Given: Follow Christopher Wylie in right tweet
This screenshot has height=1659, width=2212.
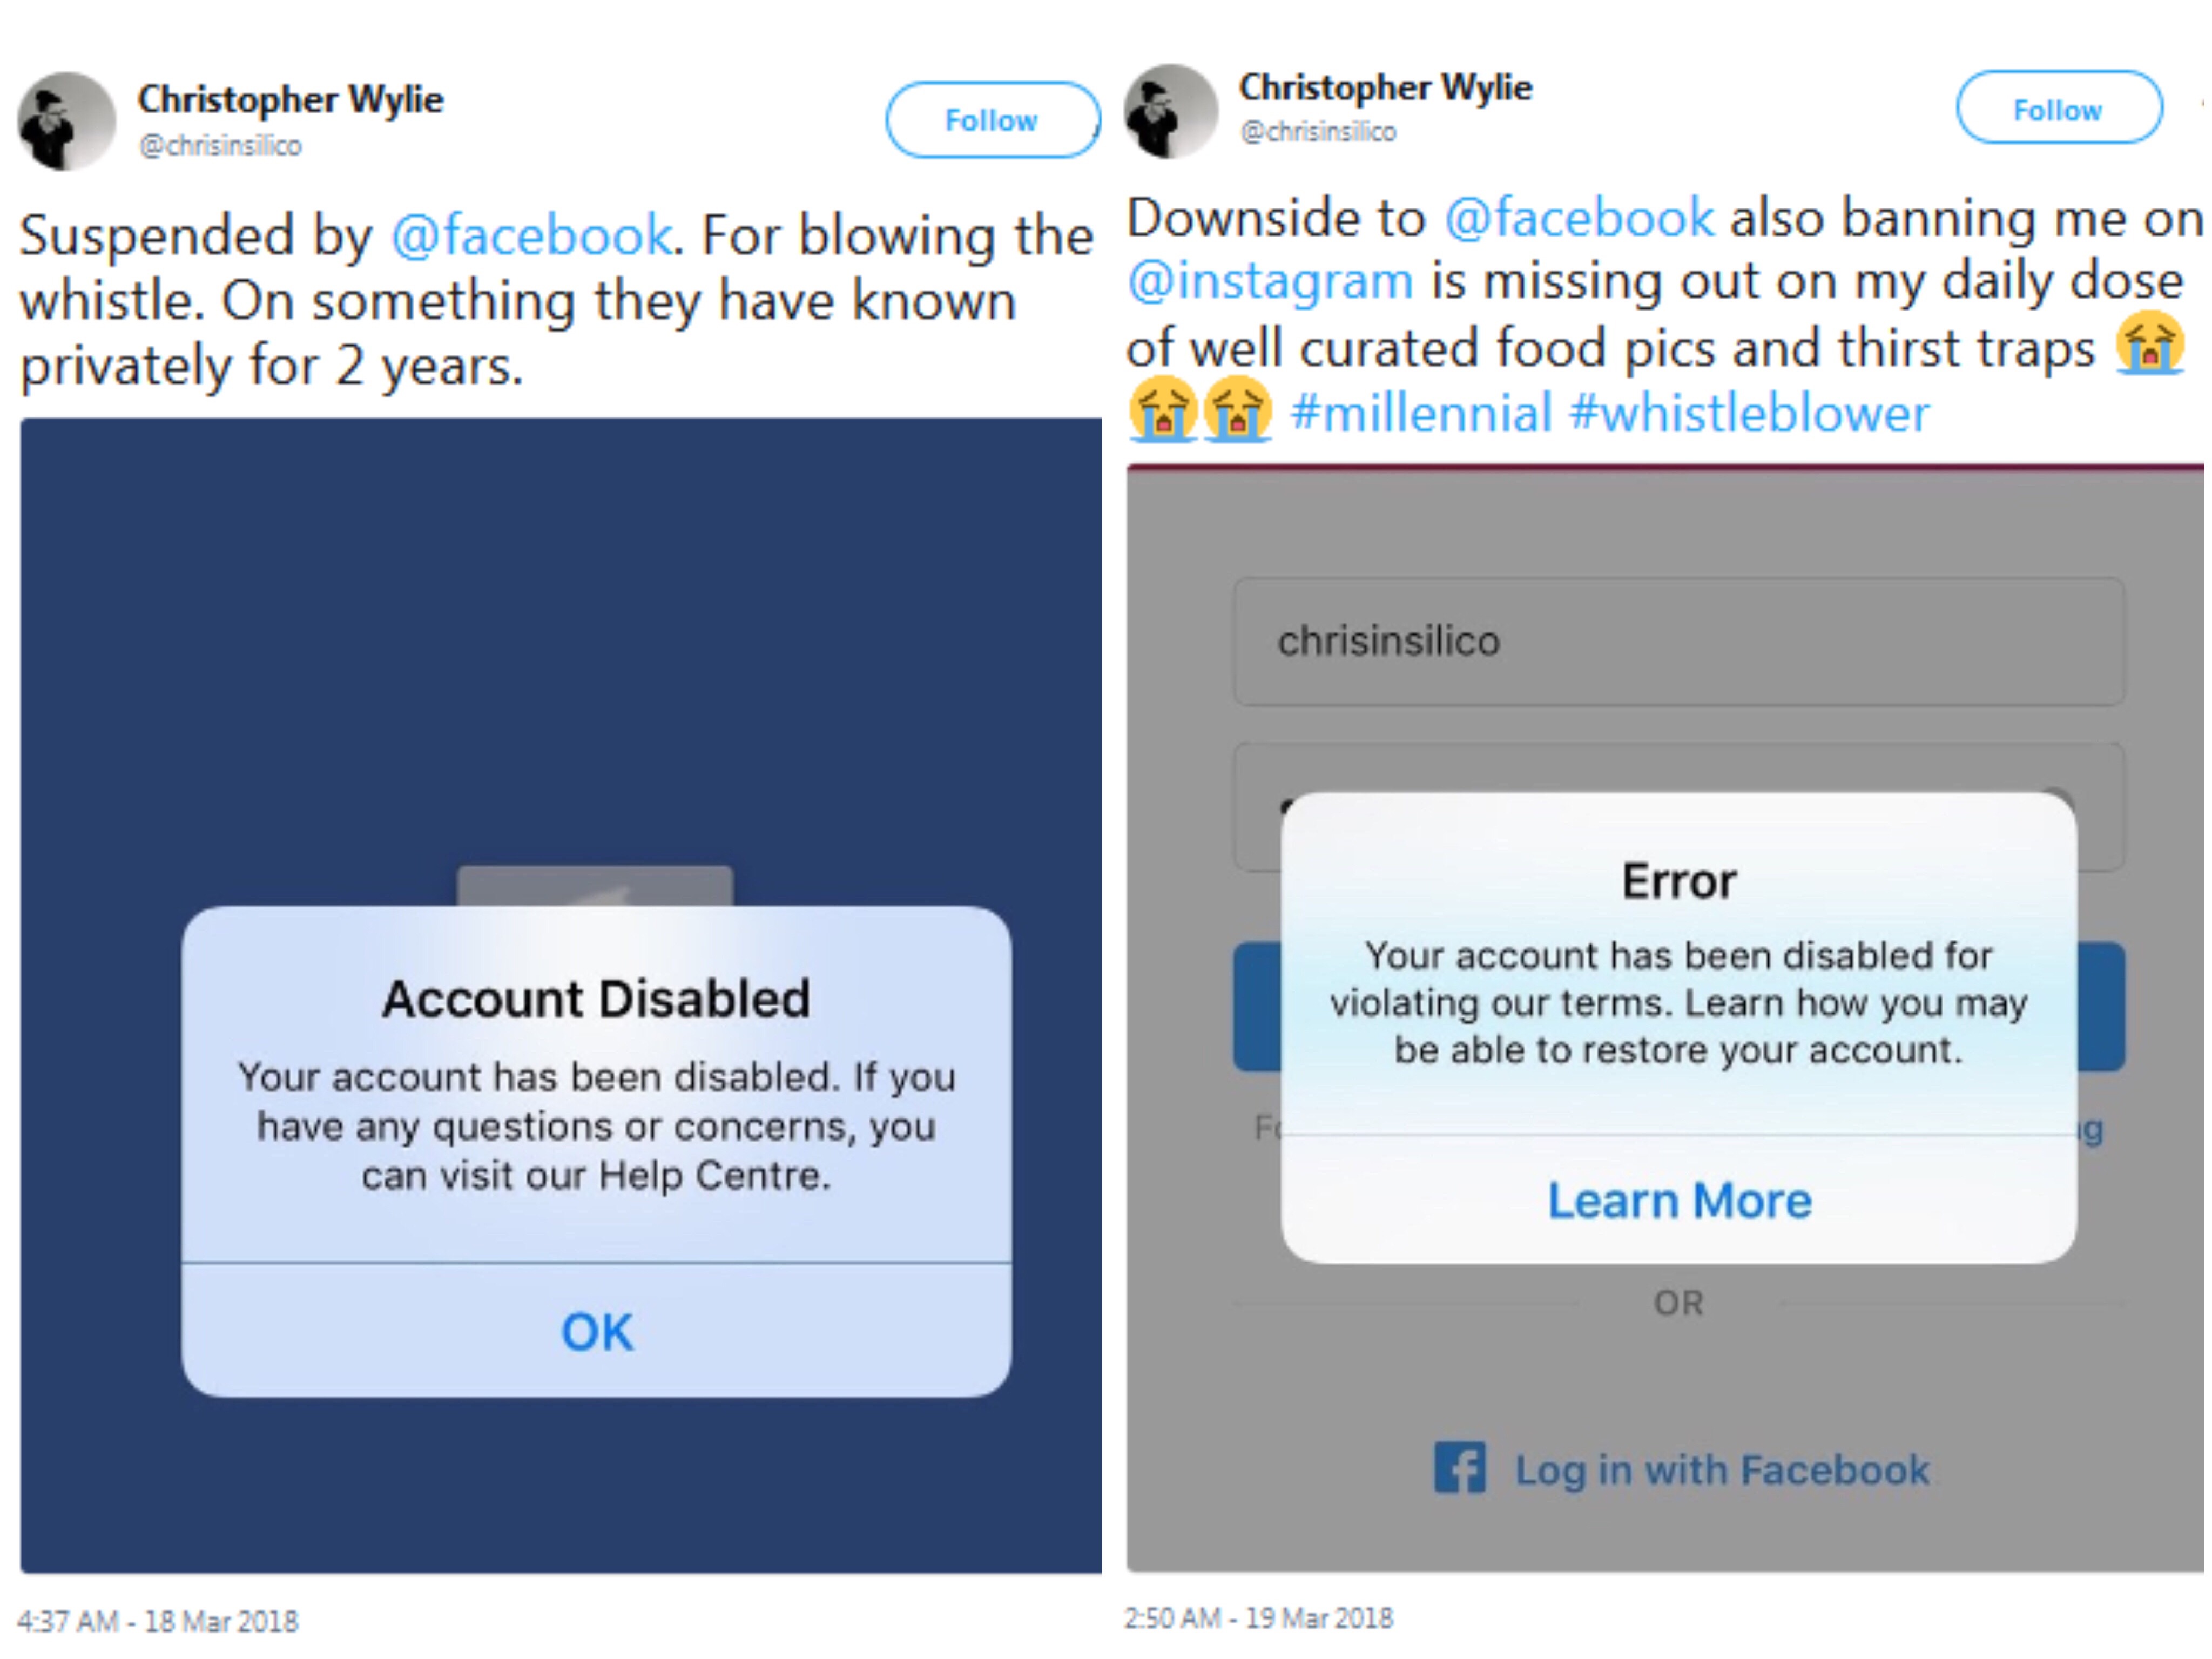Looking at the screenshot, I should point(2059,108).
